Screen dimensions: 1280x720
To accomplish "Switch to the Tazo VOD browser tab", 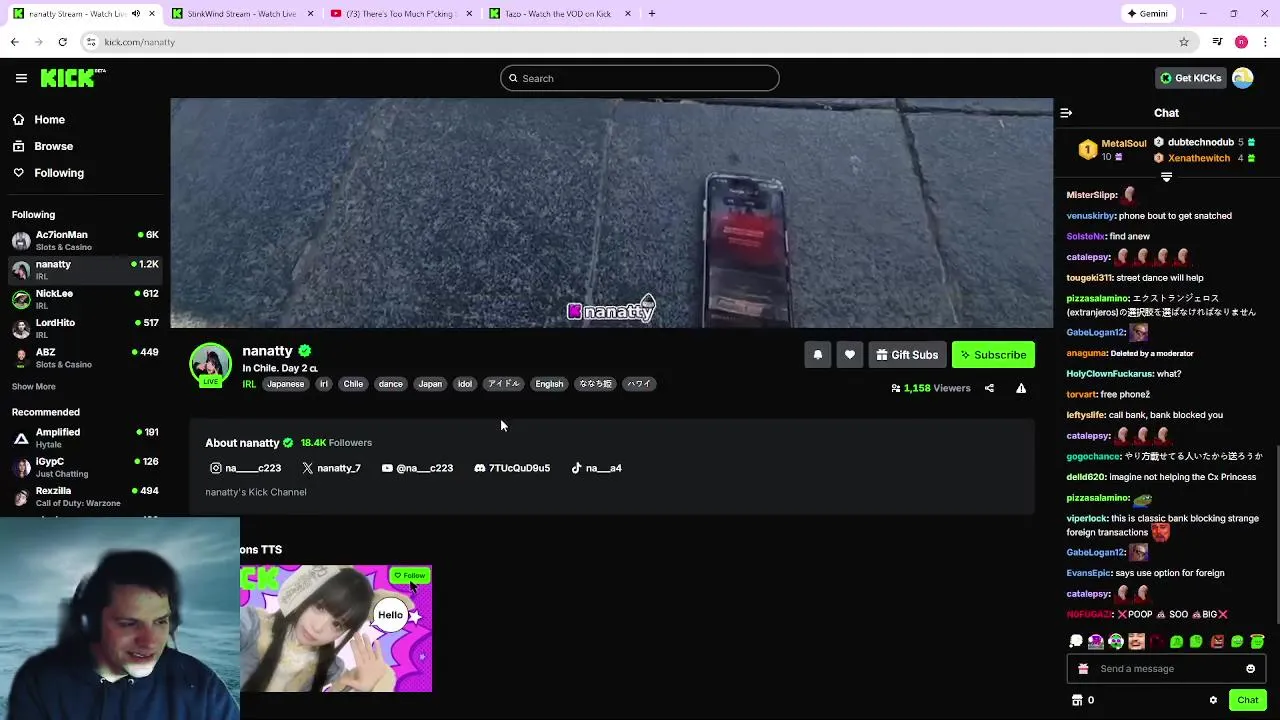I will tap(558, 14).
